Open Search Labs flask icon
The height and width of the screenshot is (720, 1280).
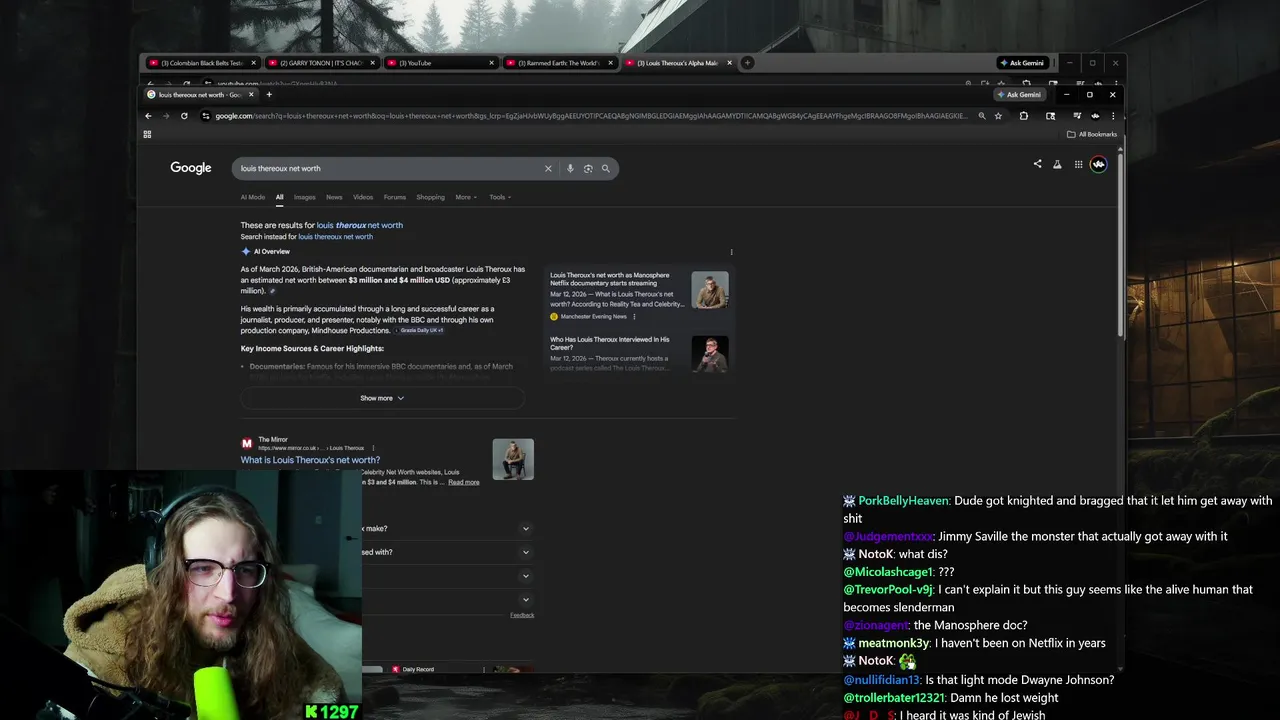pyautogui.click(x=1057, y=164)
